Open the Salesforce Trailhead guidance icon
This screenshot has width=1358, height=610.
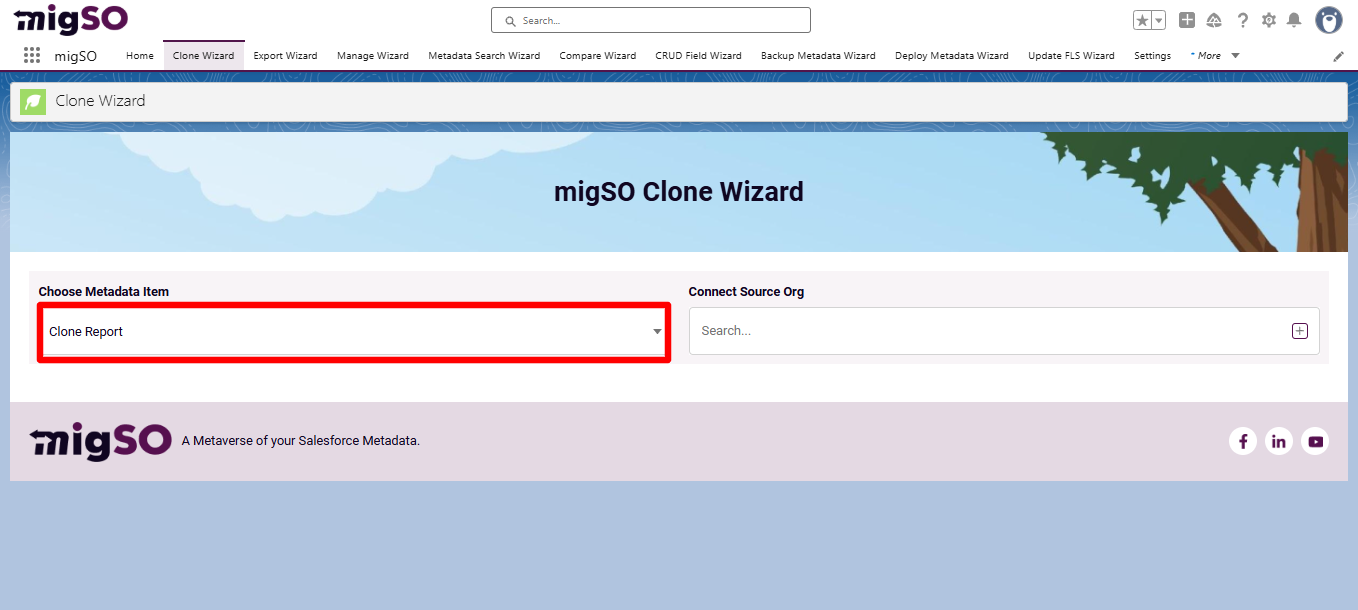click(1214, 19)
